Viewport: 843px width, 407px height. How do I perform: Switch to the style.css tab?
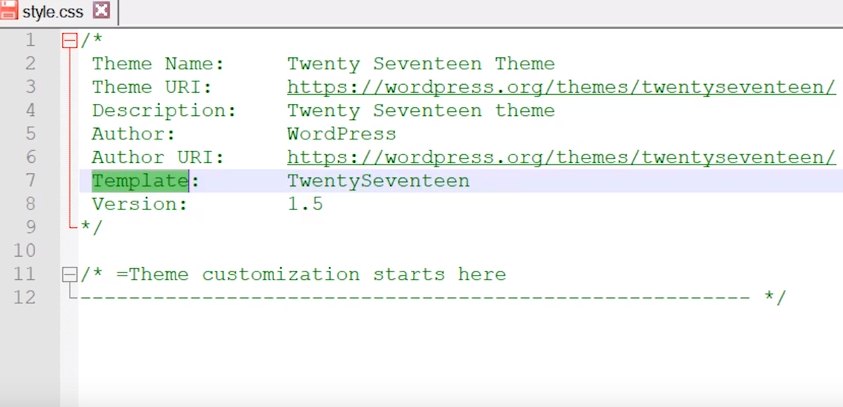coord(53,12)
